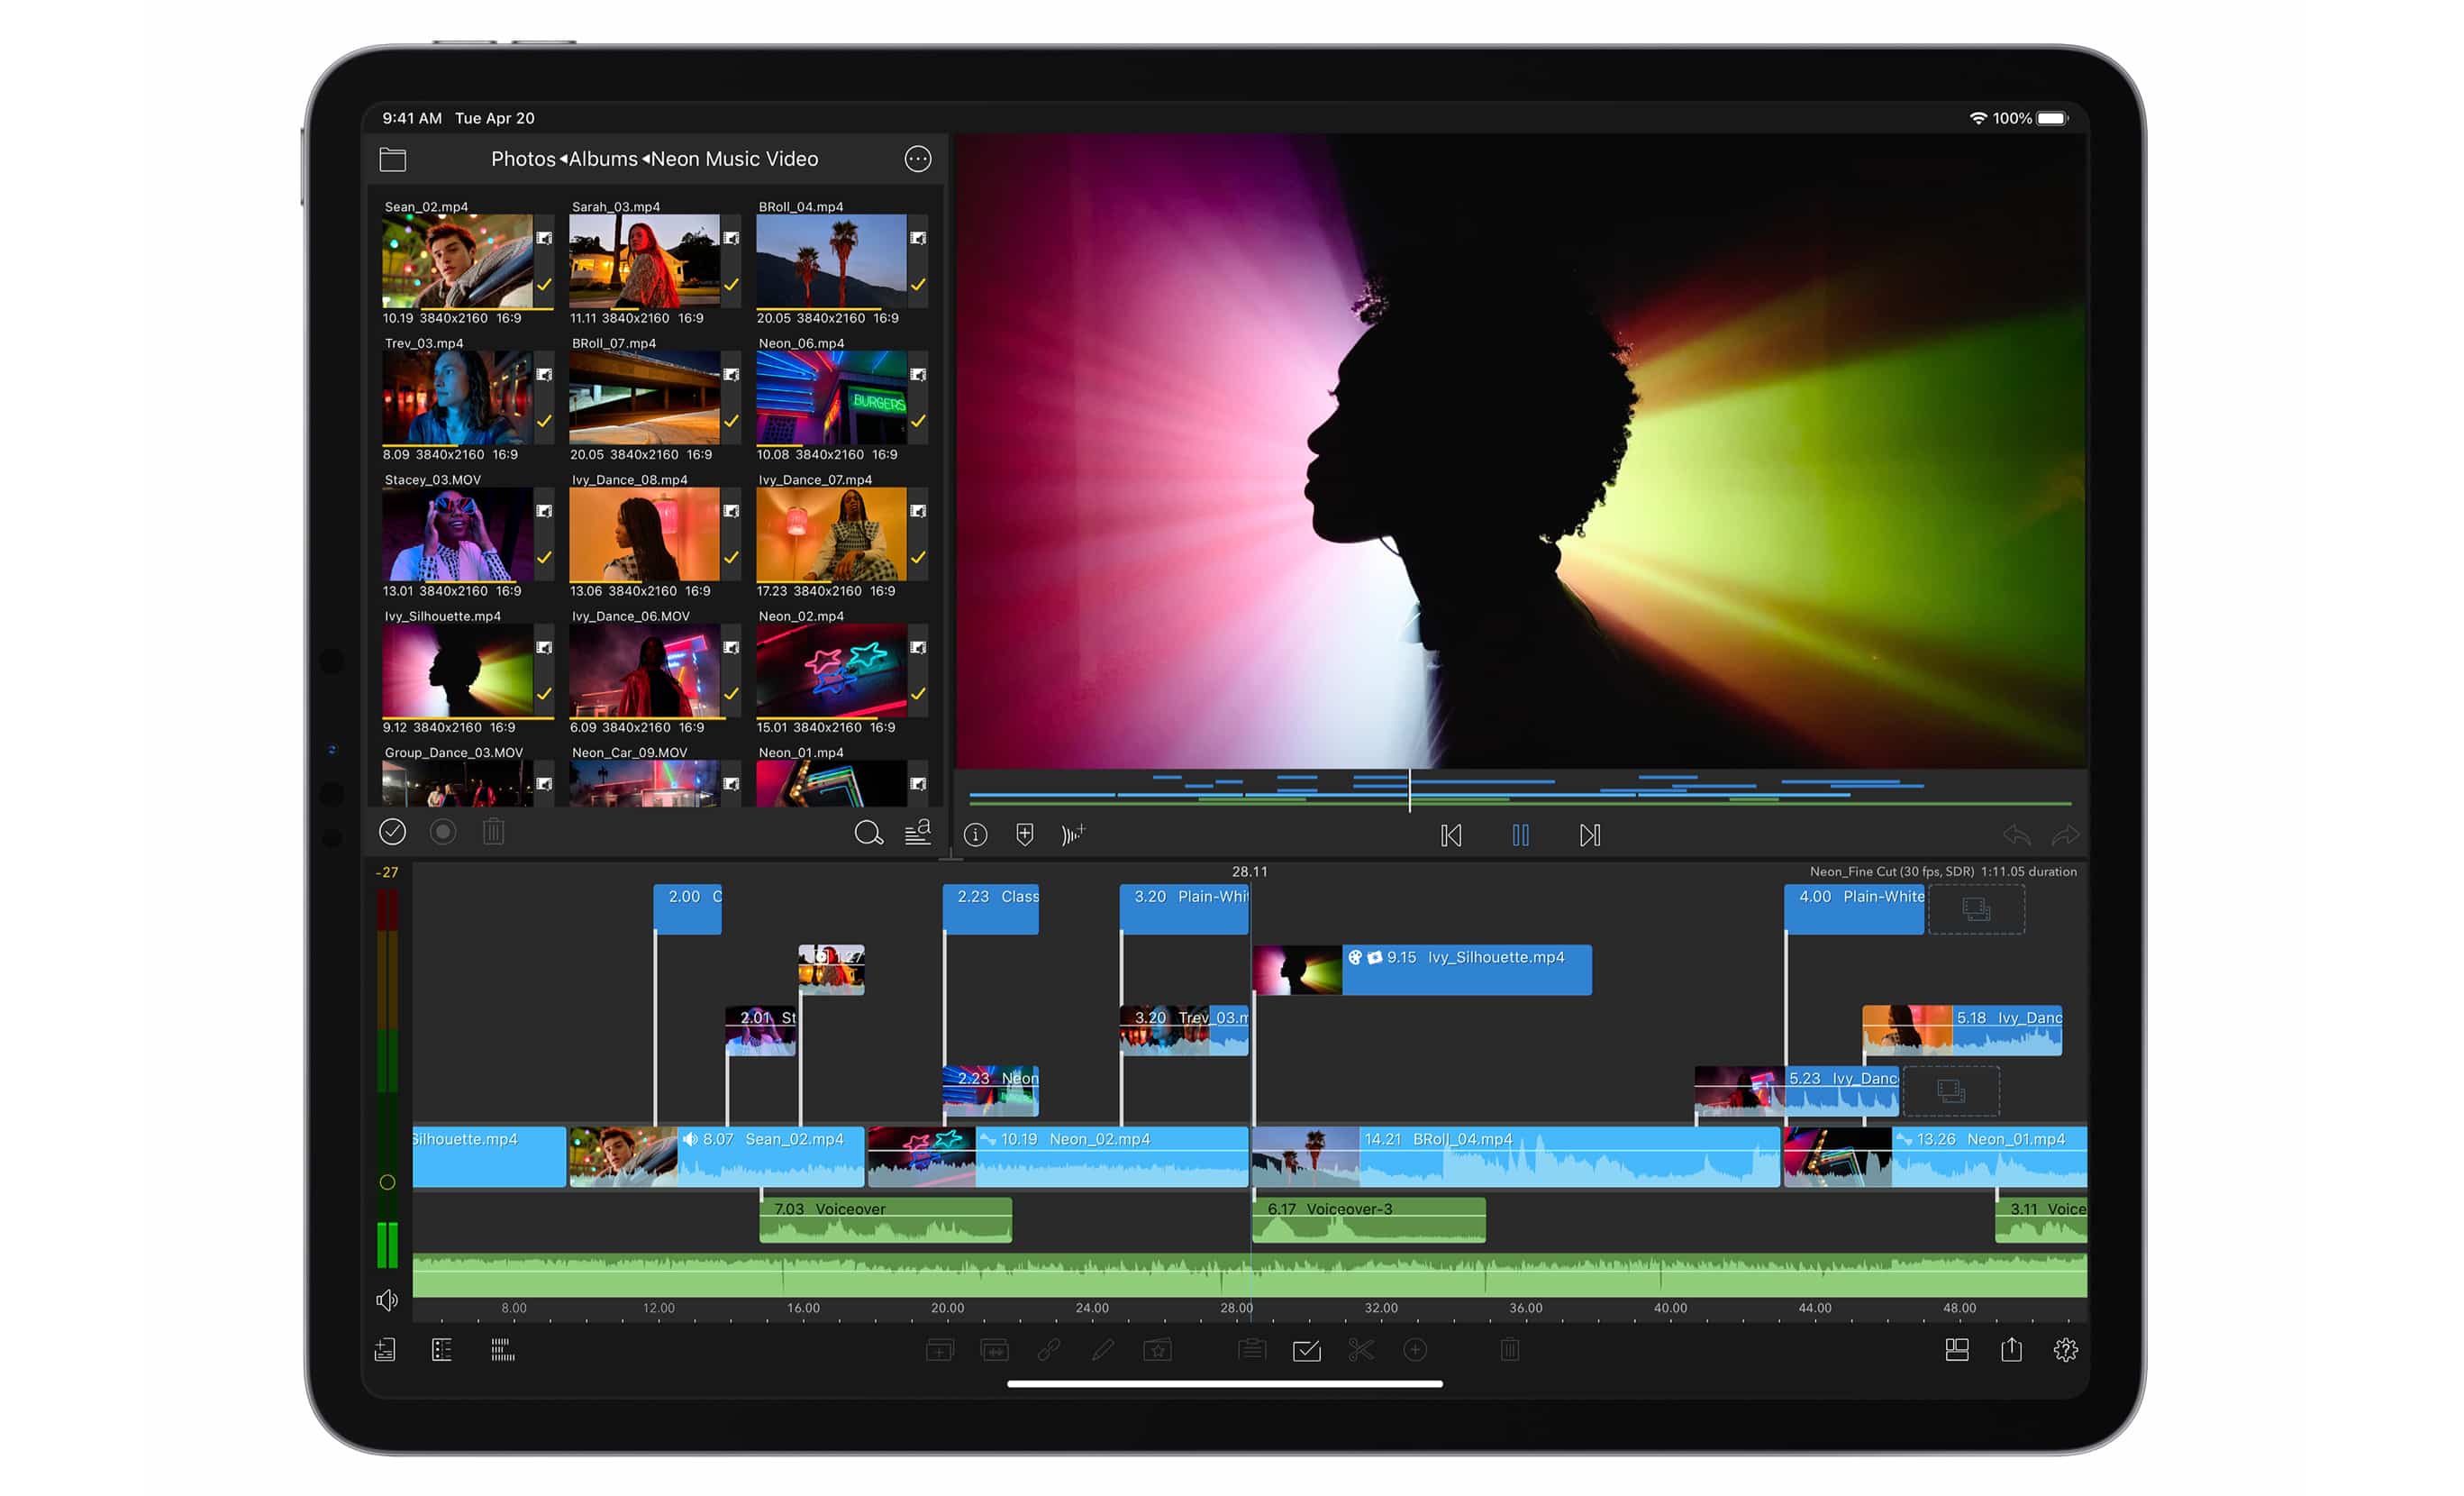Search the media library with the magnifier
Image resolution: width=2464 pixels, height=1496 pixels.
coord(868,833)
